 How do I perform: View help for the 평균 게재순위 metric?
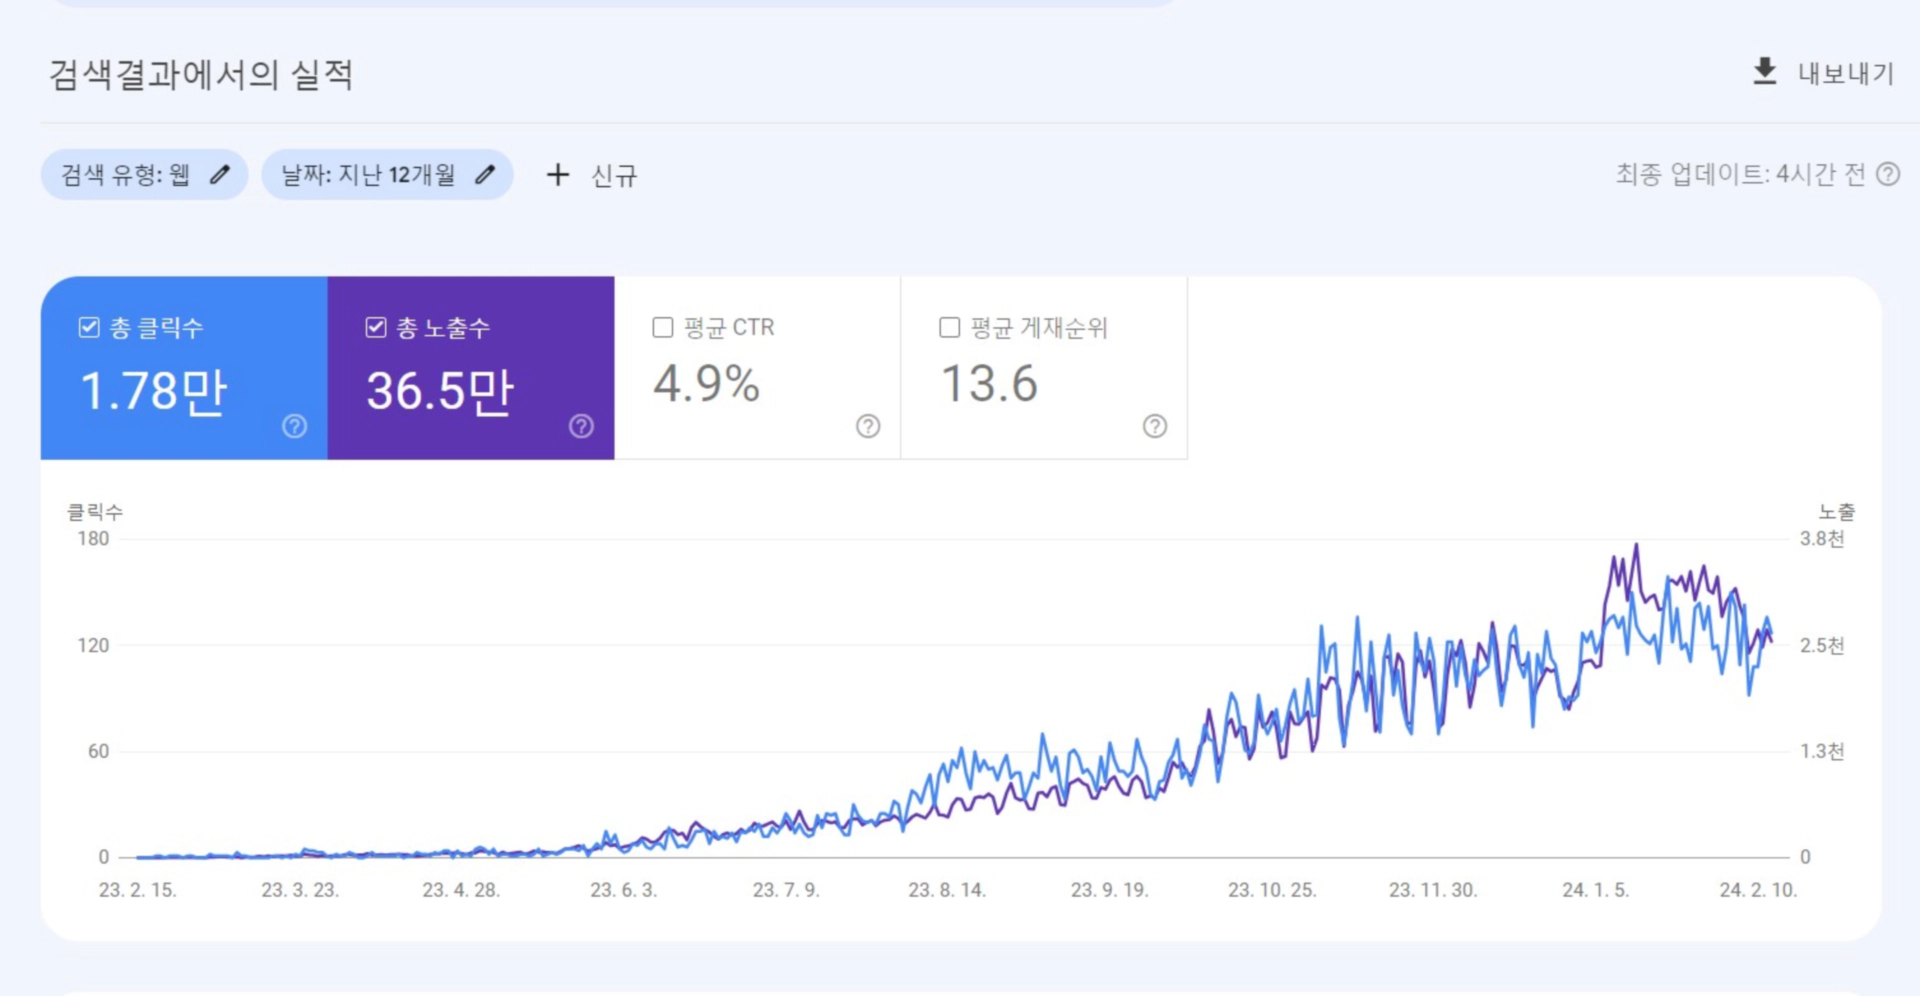tap(1155, 427)
